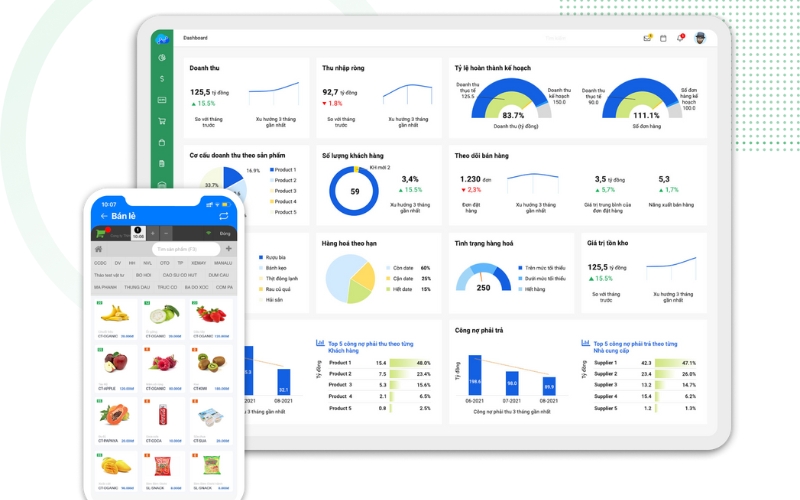Select the BA DO XOC category tab
The image size is (800, 500).
(196, 287)
